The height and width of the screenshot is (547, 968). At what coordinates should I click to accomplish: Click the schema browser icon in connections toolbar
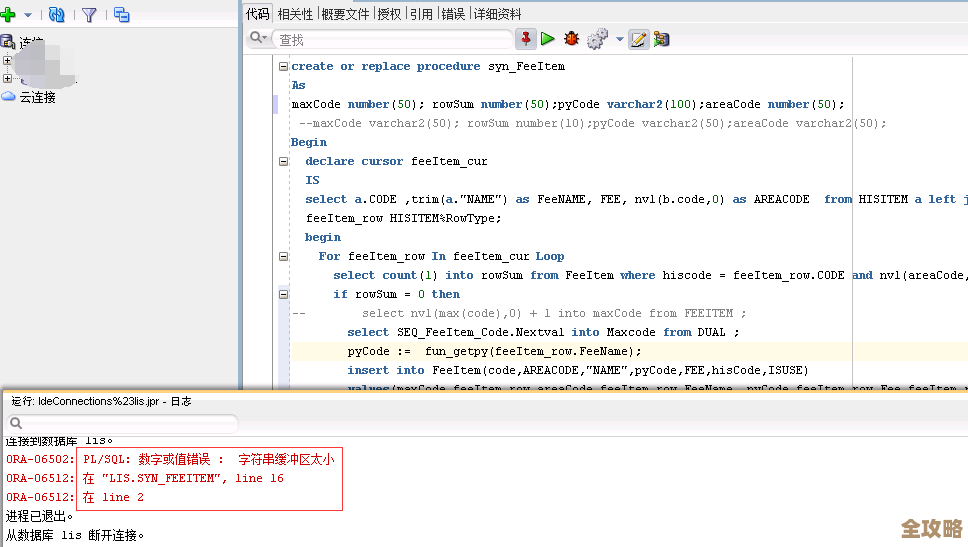coord(122,15)
